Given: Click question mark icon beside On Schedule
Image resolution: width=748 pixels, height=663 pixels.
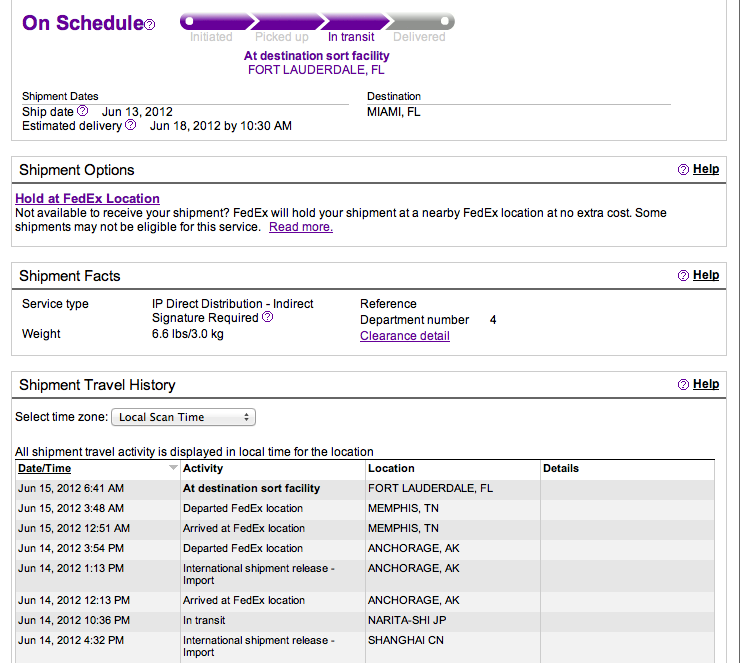Looking at the screenshot, I should tap(149, 25).
